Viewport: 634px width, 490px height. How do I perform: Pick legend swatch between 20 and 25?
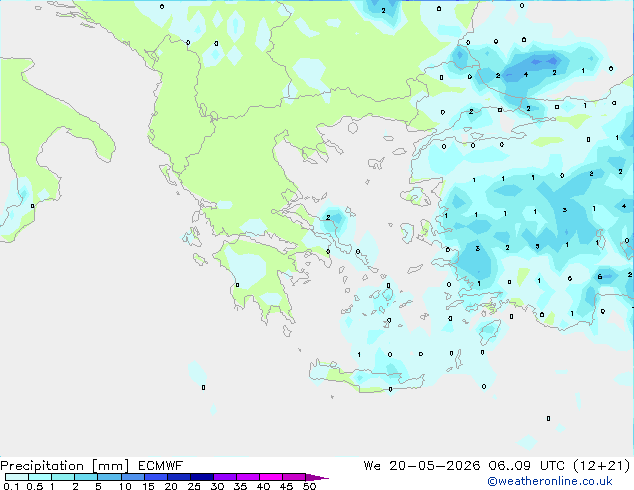(x=178, y=477)
